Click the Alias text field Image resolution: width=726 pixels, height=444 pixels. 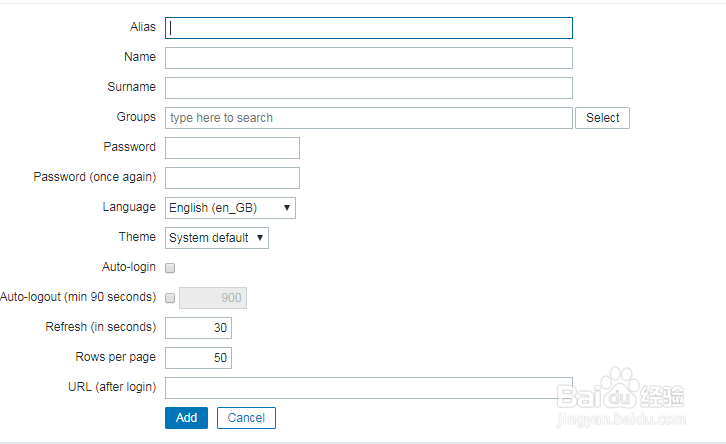(368, 28)
